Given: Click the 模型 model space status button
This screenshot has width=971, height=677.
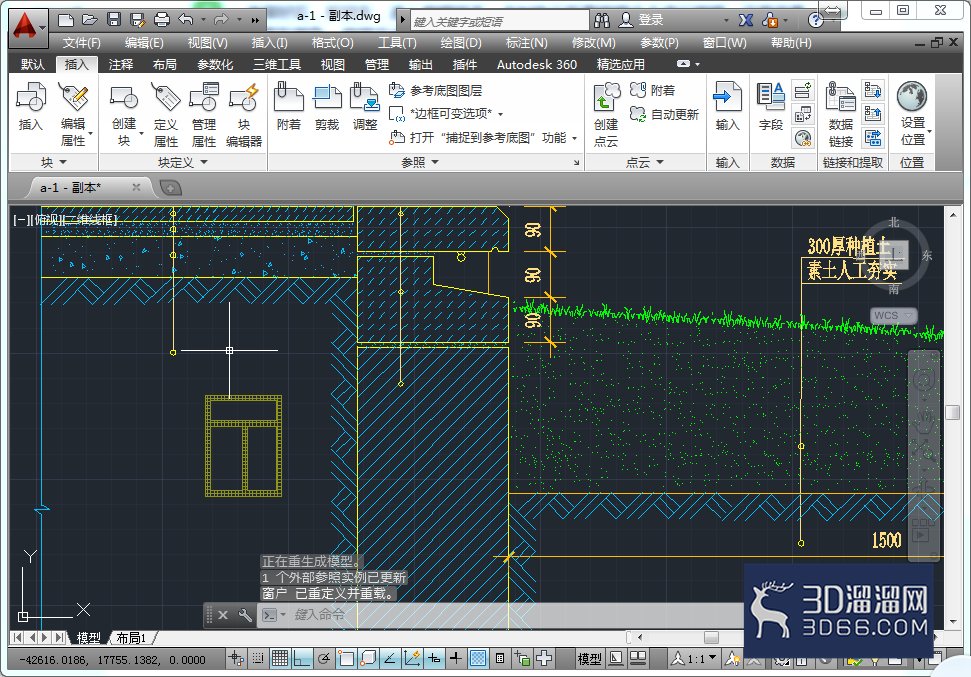Looking at the screenshot, I should point(589,658).
